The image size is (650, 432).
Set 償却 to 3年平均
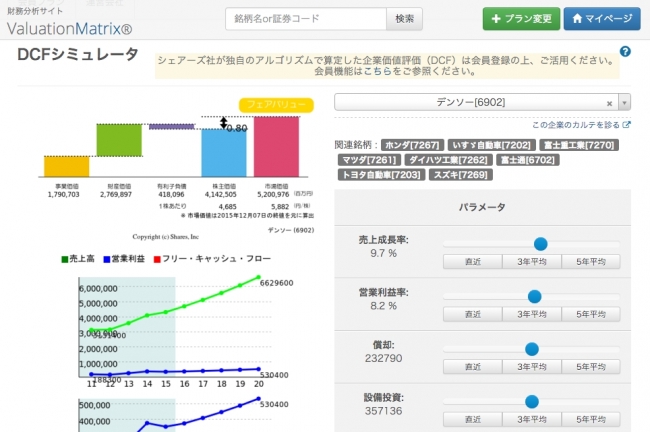(x=532, y=367)
